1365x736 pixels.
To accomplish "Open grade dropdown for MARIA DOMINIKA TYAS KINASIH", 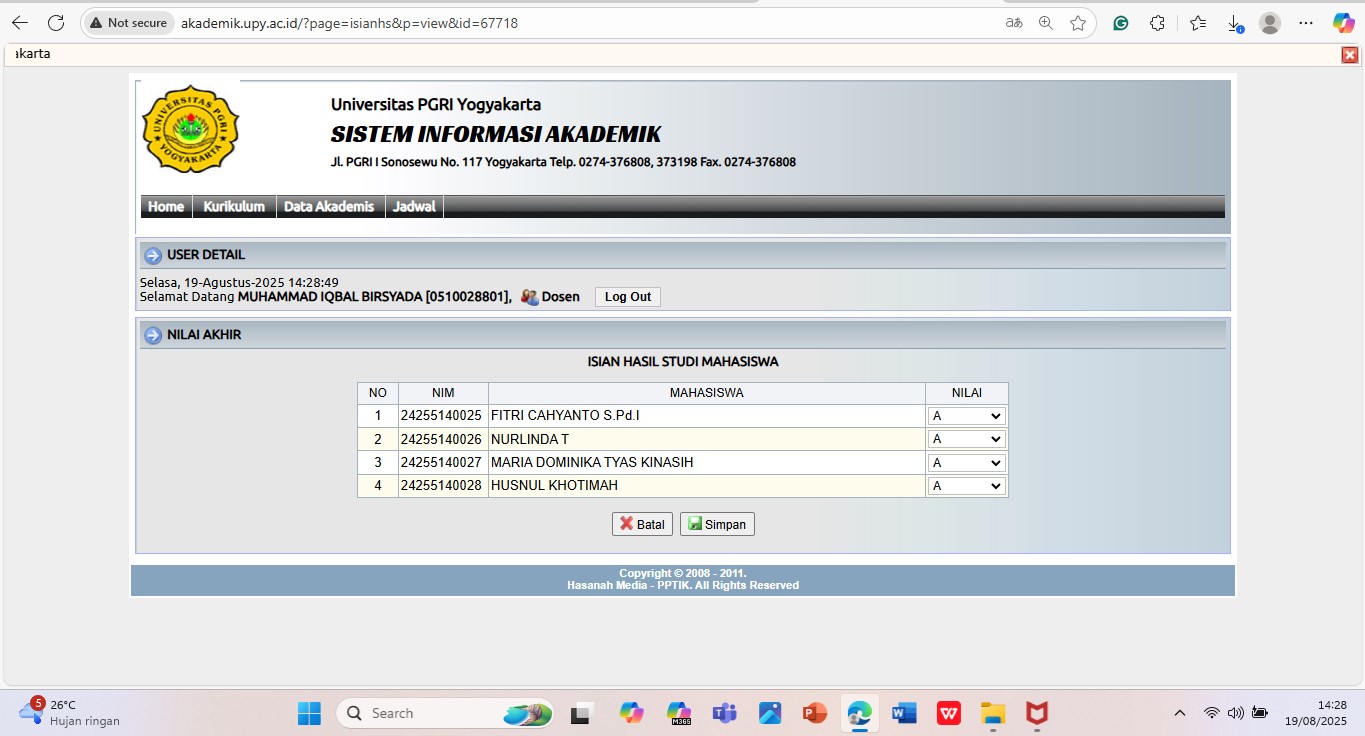I will point(966,463).
